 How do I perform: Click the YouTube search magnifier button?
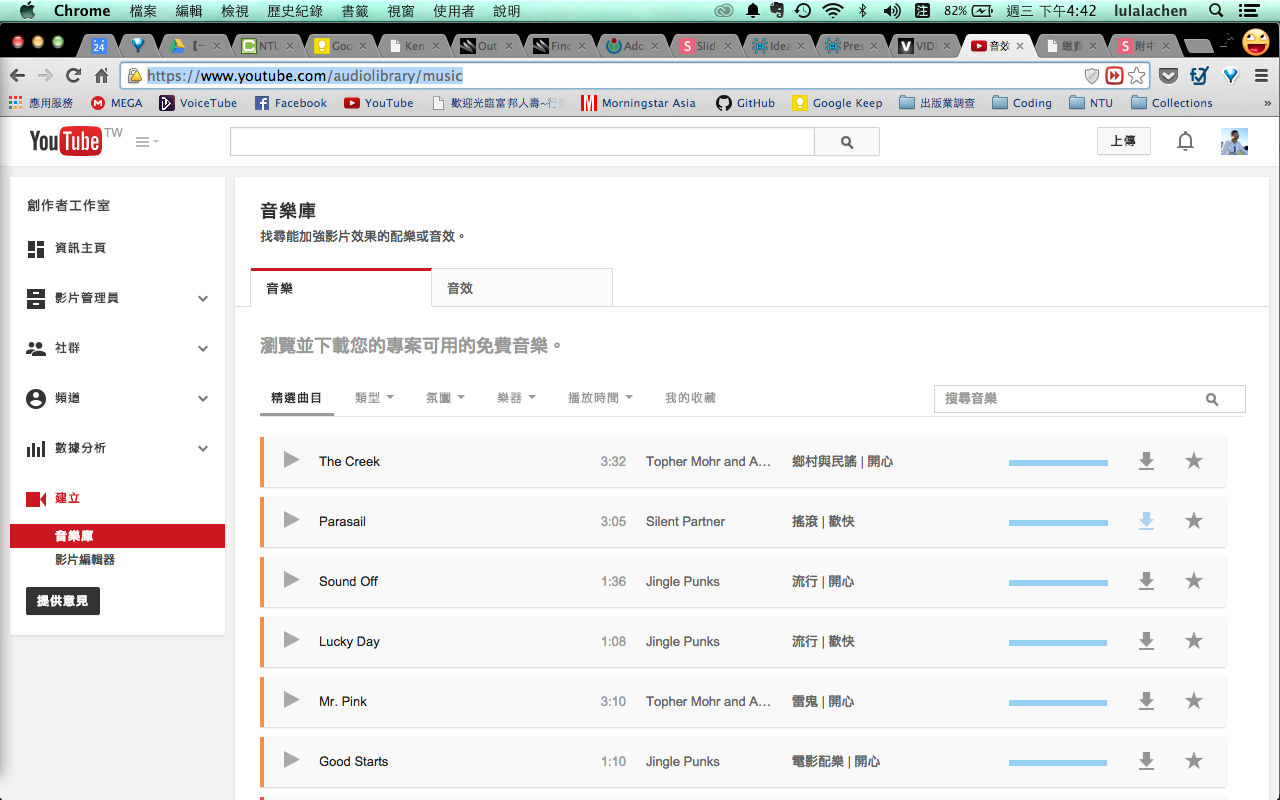[x=847, y=142]
